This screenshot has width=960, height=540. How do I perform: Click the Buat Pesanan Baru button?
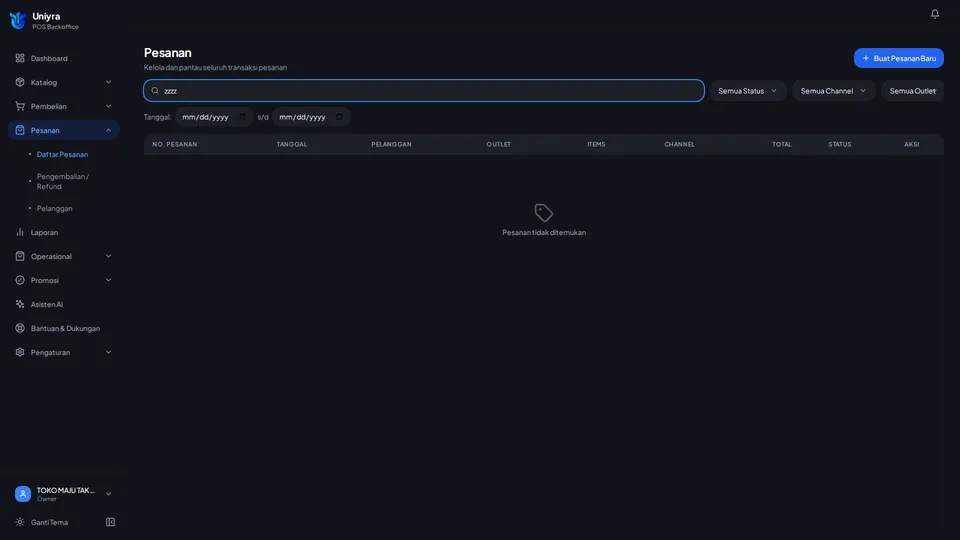(898, 58)
